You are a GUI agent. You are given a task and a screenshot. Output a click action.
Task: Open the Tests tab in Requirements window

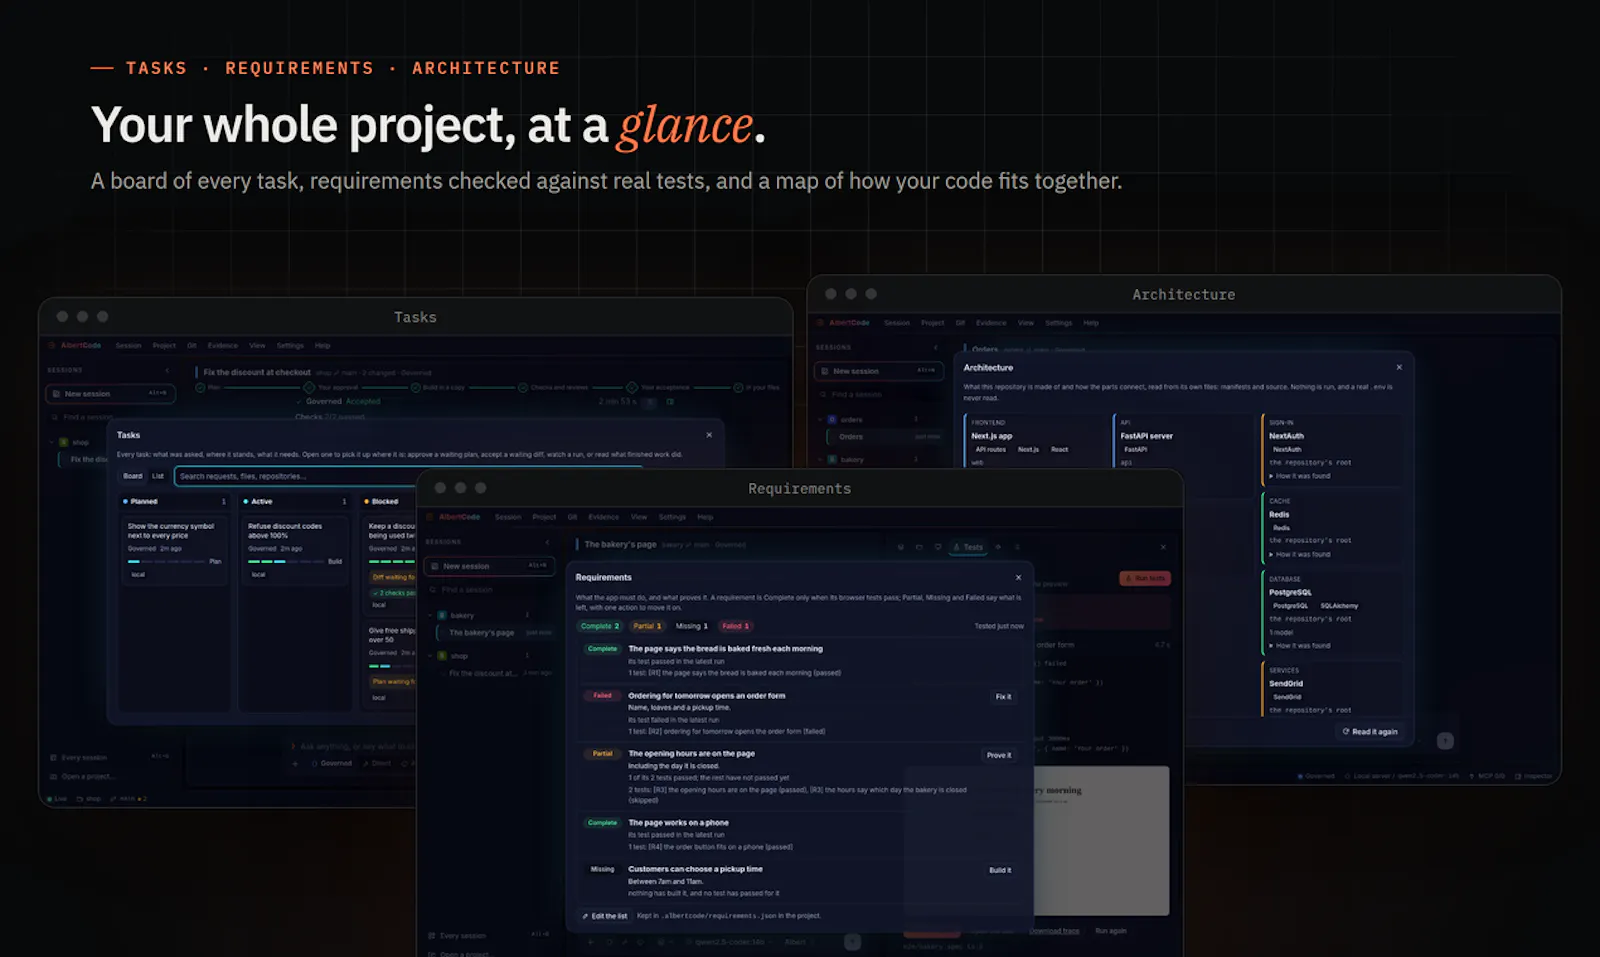[x=967, y=547]
